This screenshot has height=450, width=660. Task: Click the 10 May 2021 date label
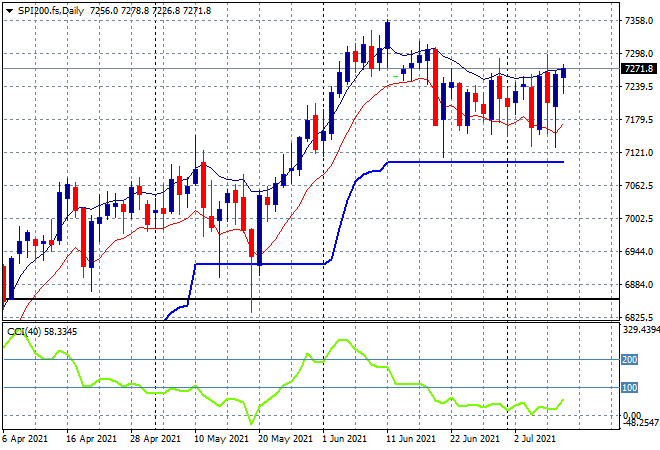point(221,439)
